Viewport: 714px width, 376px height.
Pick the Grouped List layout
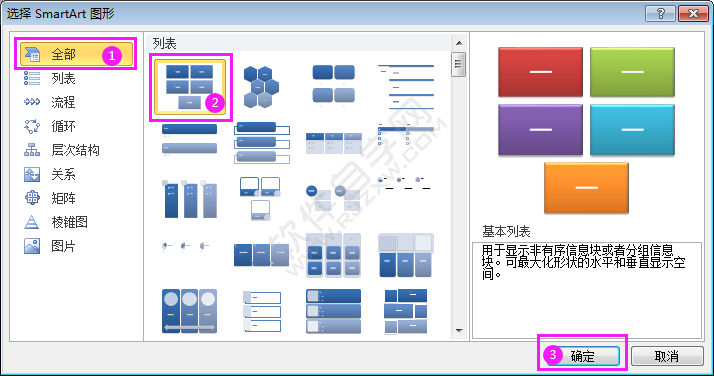point(334,255)
